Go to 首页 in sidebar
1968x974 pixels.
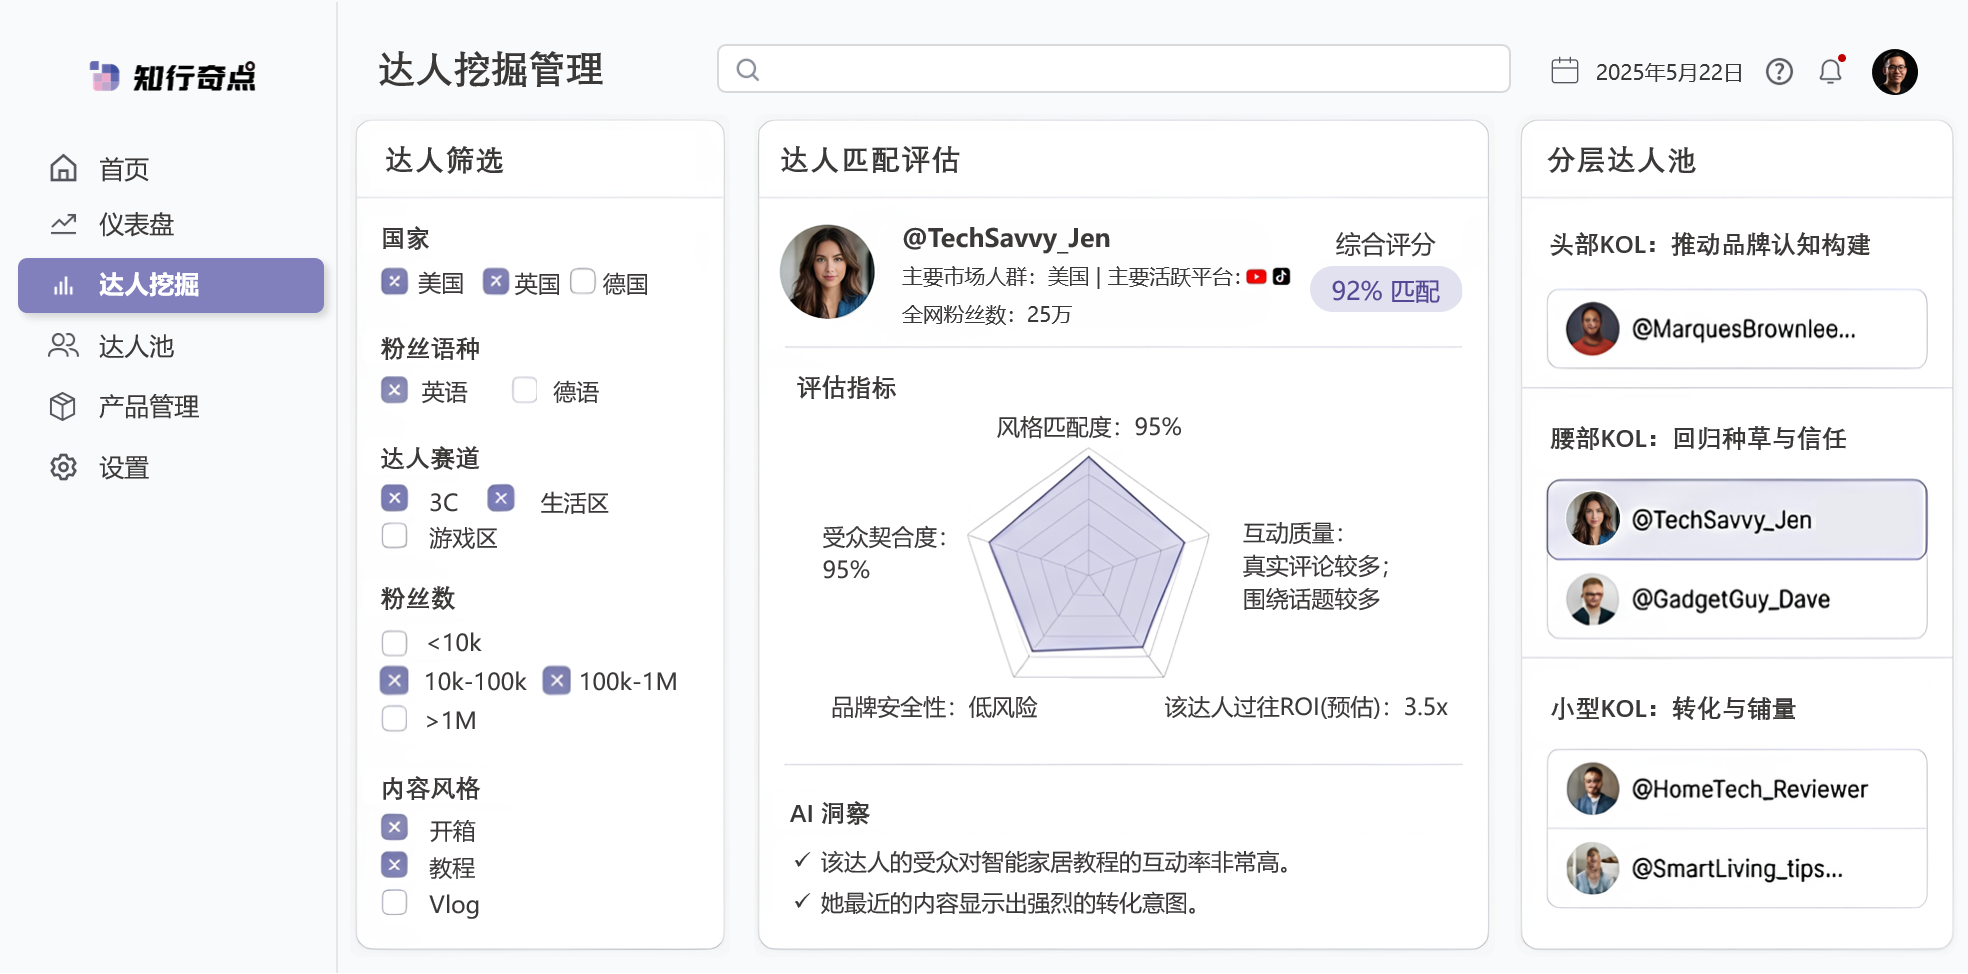tap(123, 169)
